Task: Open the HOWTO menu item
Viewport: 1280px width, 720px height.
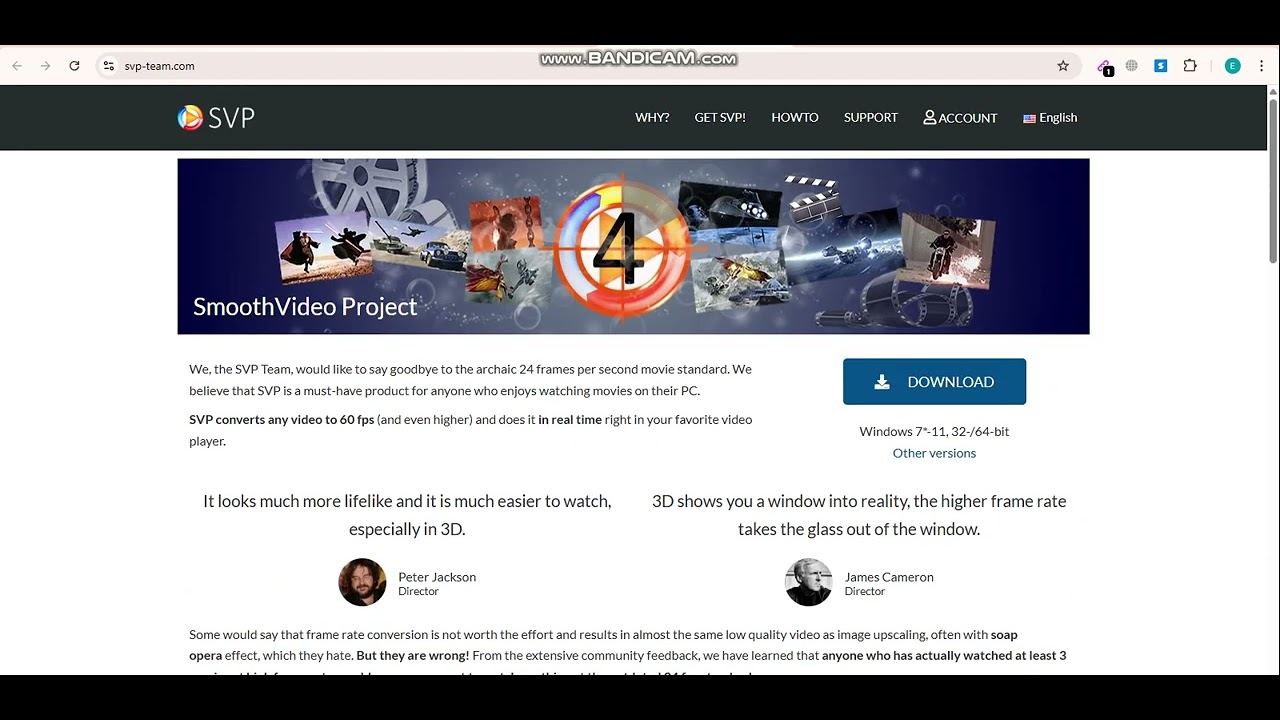Action: pyautogui.click(x=795, y=118)
